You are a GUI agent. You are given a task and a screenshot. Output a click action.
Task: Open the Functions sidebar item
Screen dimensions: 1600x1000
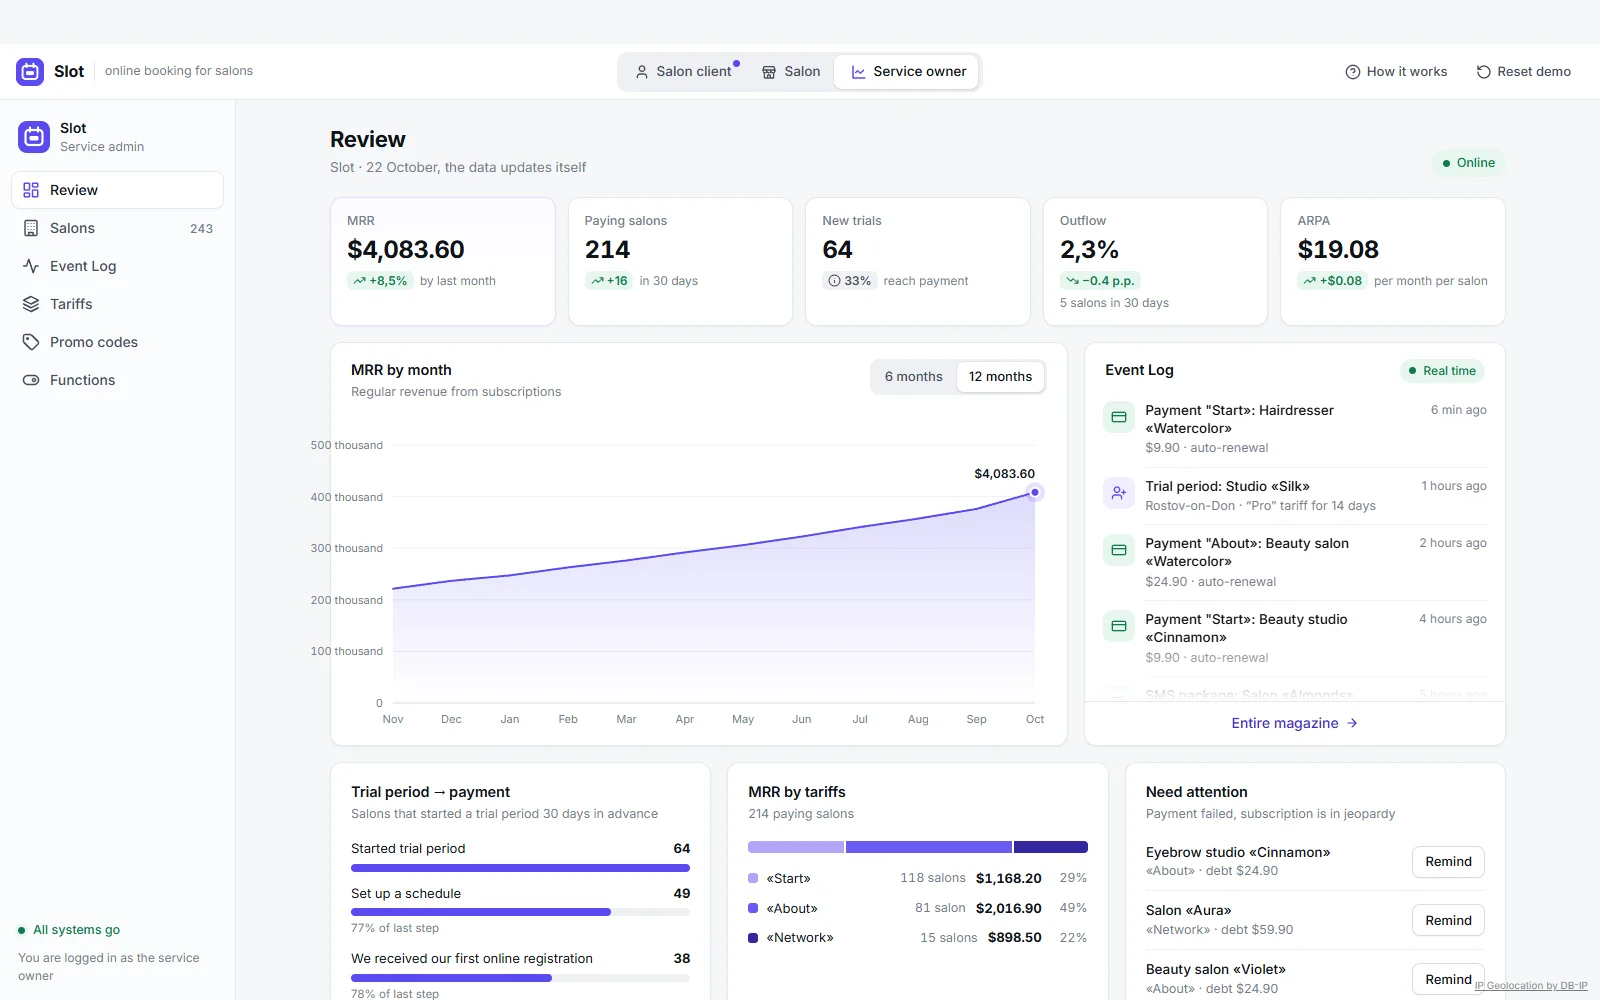[118, 380]
